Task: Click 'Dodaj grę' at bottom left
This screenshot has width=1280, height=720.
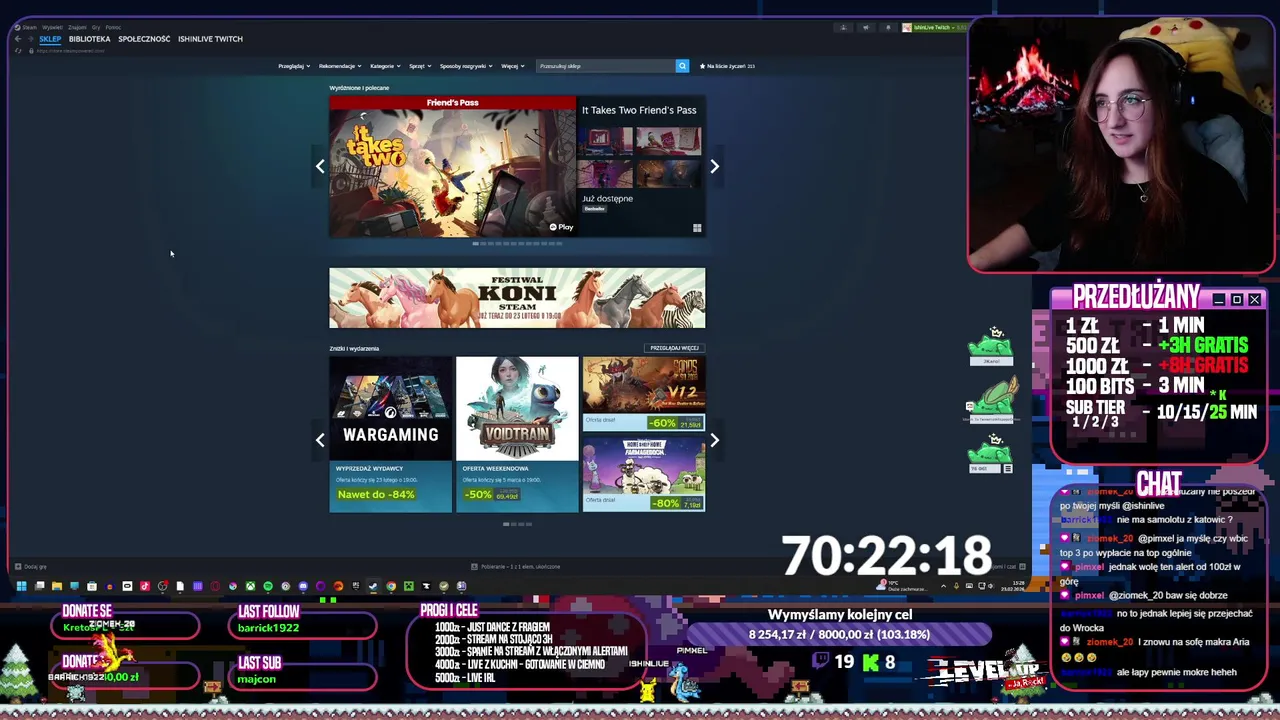Action: coord(30,567)
